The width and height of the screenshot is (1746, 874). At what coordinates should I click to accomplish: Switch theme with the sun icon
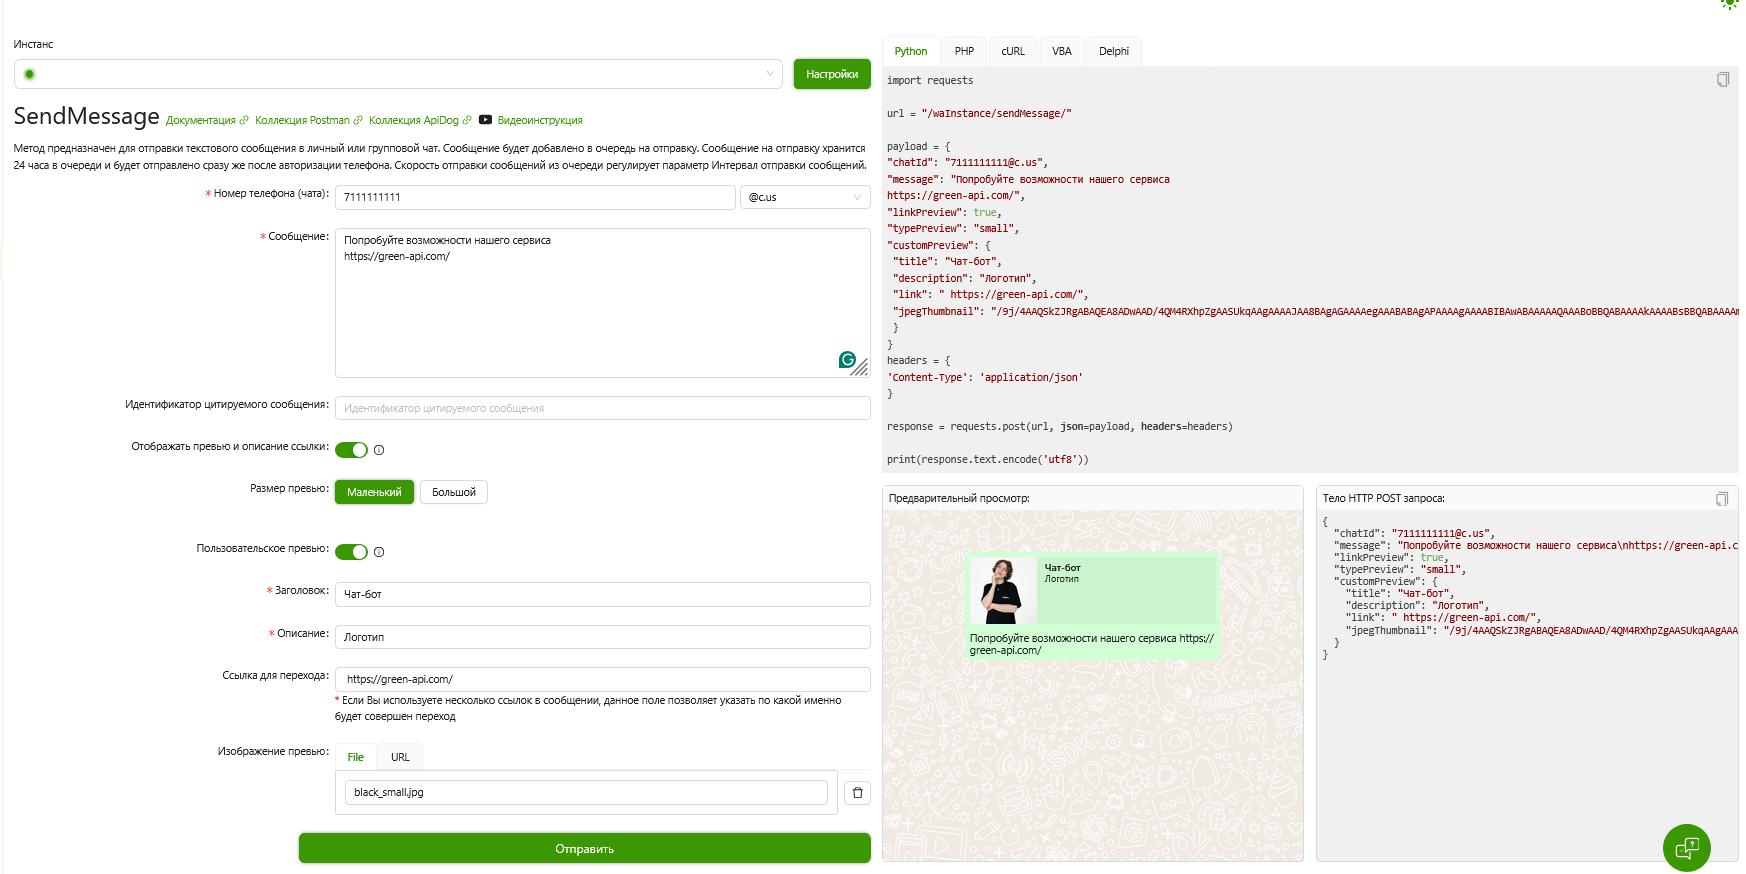[1729, 4]
